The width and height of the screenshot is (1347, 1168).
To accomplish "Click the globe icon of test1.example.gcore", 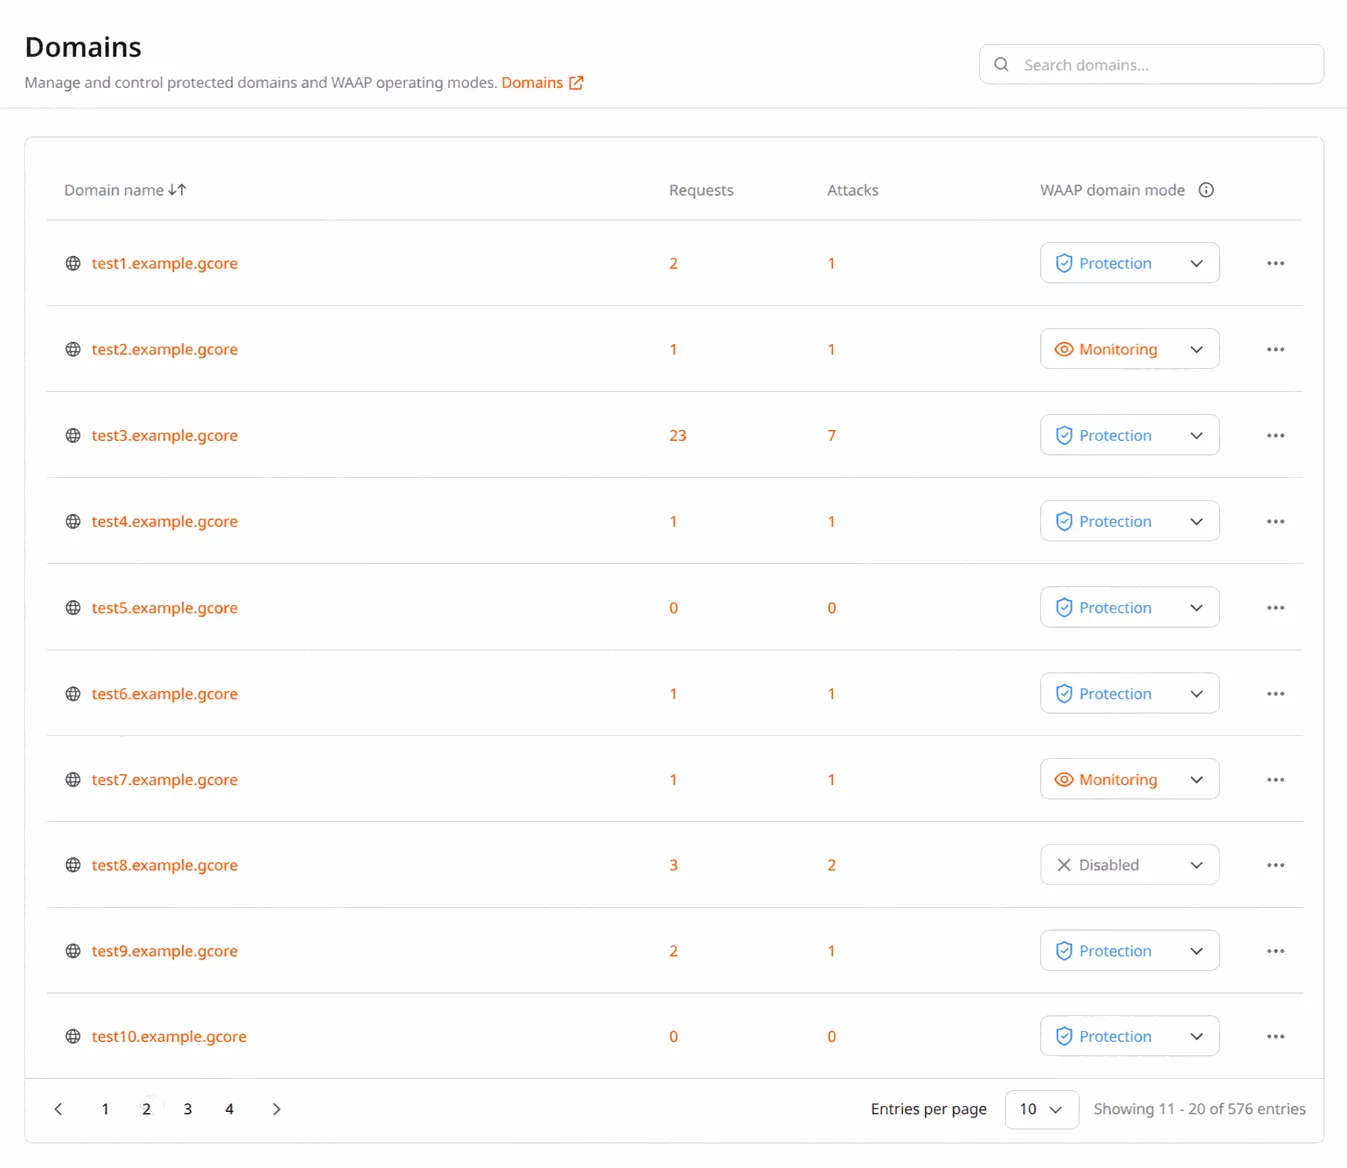I will (73, 263).
